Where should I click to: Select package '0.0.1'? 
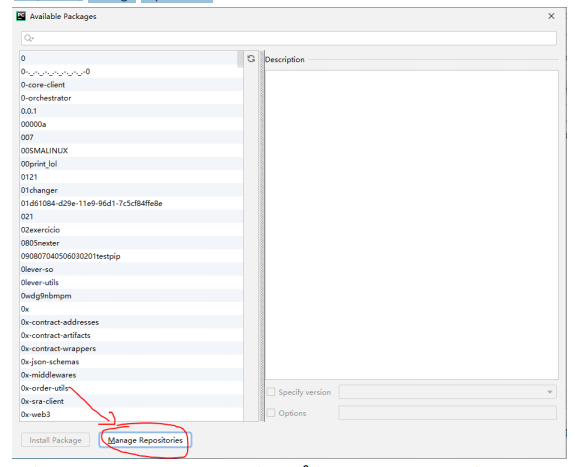[131, 111]
